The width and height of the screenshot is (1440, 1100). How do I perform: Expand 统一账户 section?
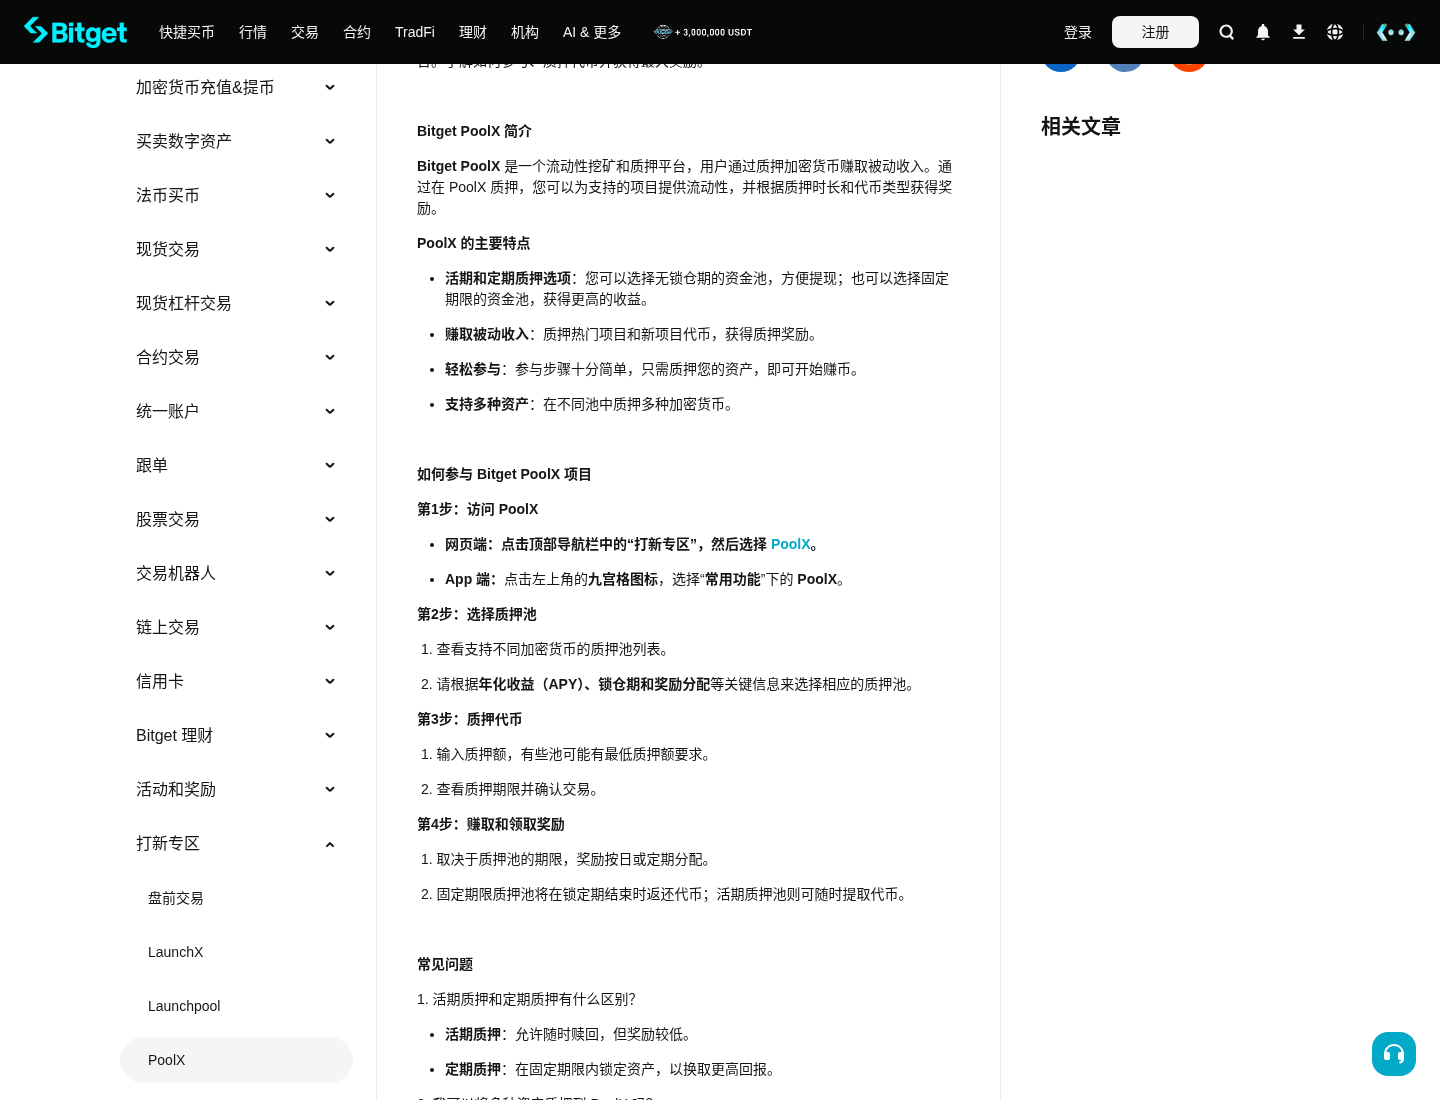pyautogui.click(x=236, y=411)
